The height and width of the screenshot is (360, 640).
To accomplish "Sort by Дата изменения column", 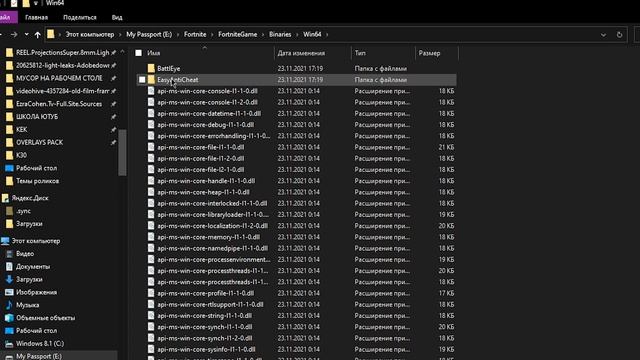I will (x=301, y=53).
